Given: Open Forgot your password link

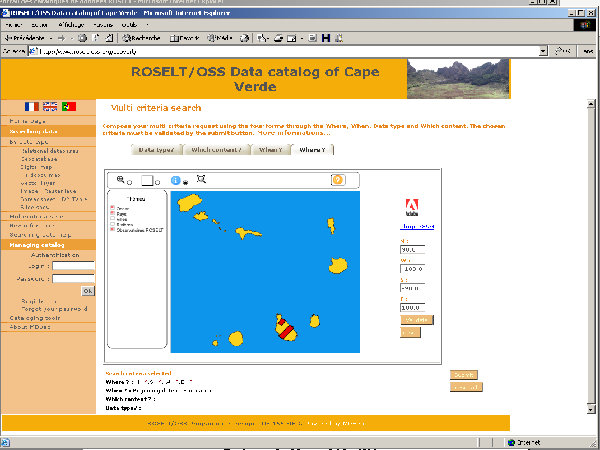Looking at the screenshot, I should [x=54, y=309].
